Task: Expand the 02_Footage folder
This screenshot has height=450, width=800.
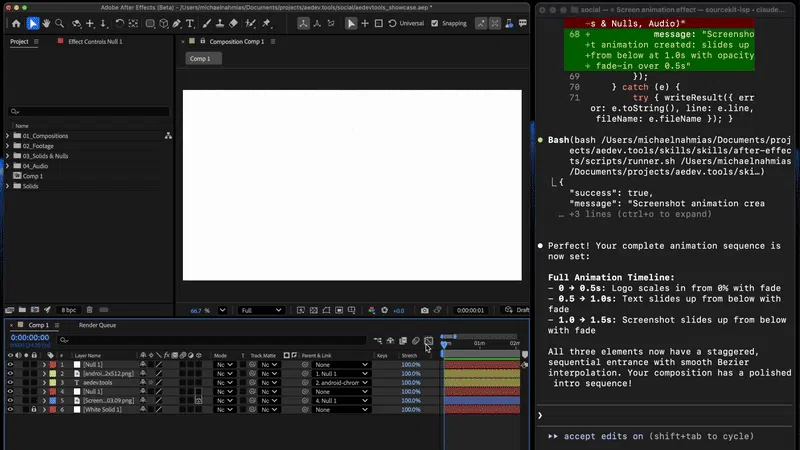Action: click(x=8, y=146)
